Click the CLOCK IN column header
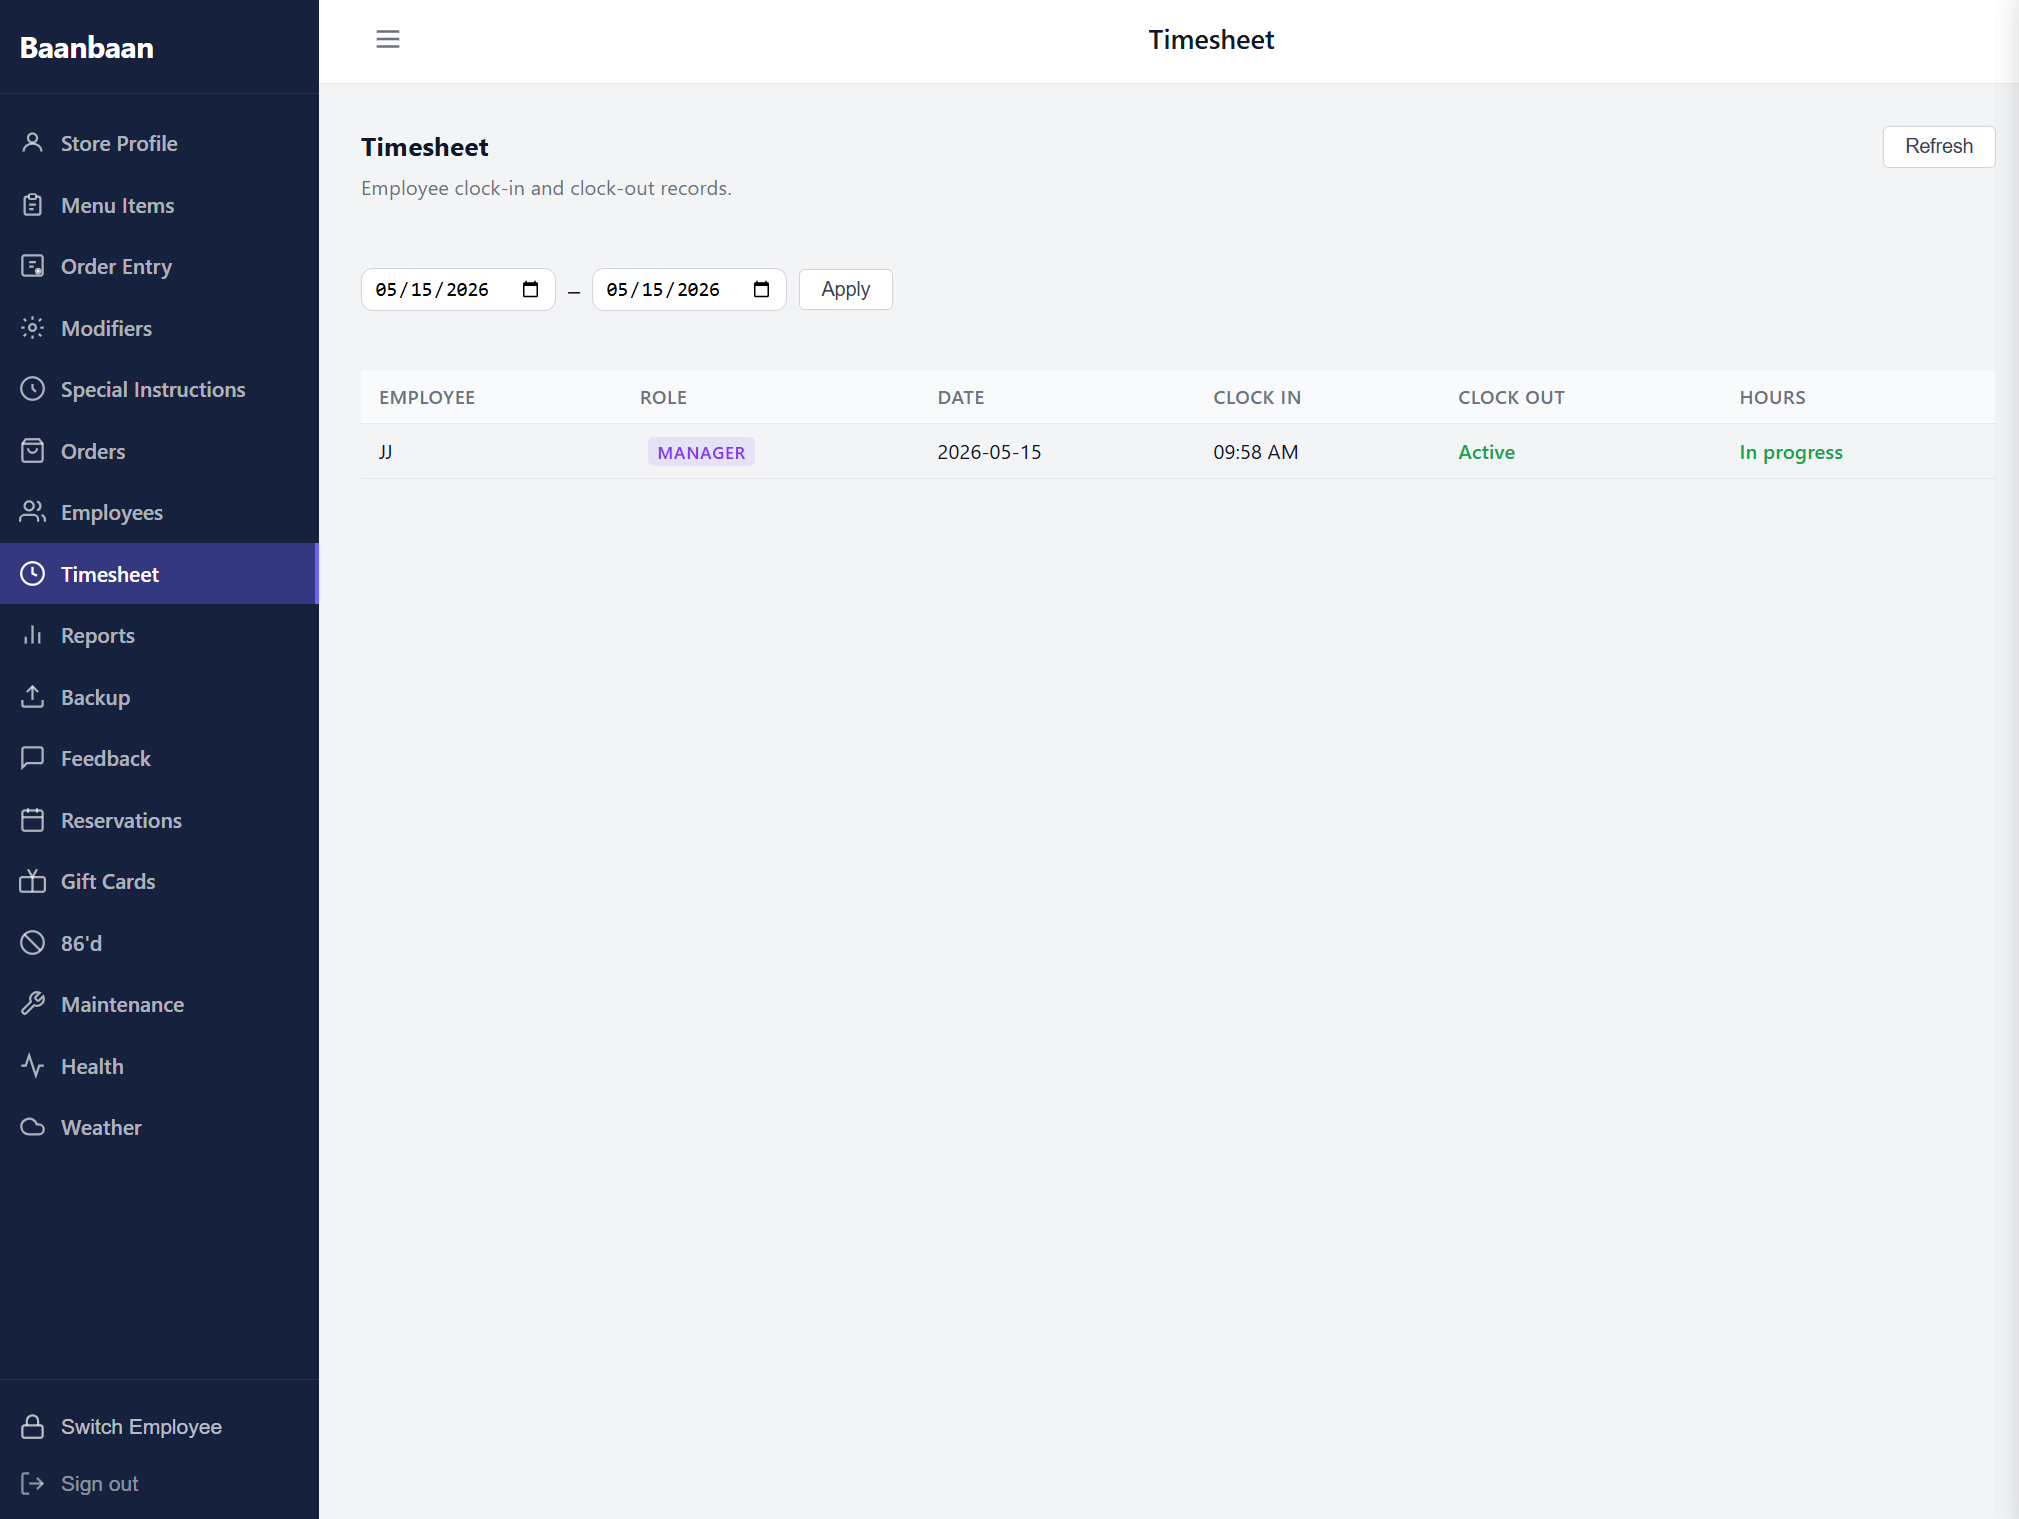Image resolution: width=2019 pixels, height=1519 pixels. [x=1257, y=397]
